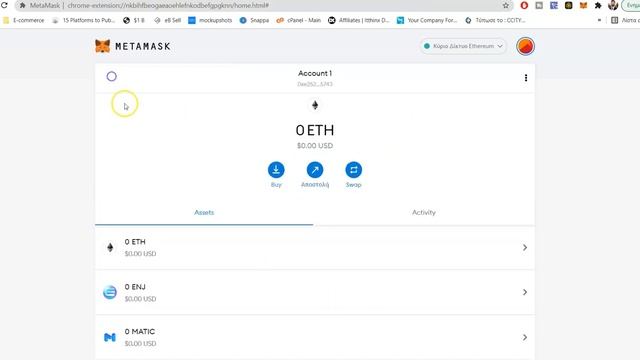Open the 0 ENJ asset row
640x360 pixels.
coord(315,292)
